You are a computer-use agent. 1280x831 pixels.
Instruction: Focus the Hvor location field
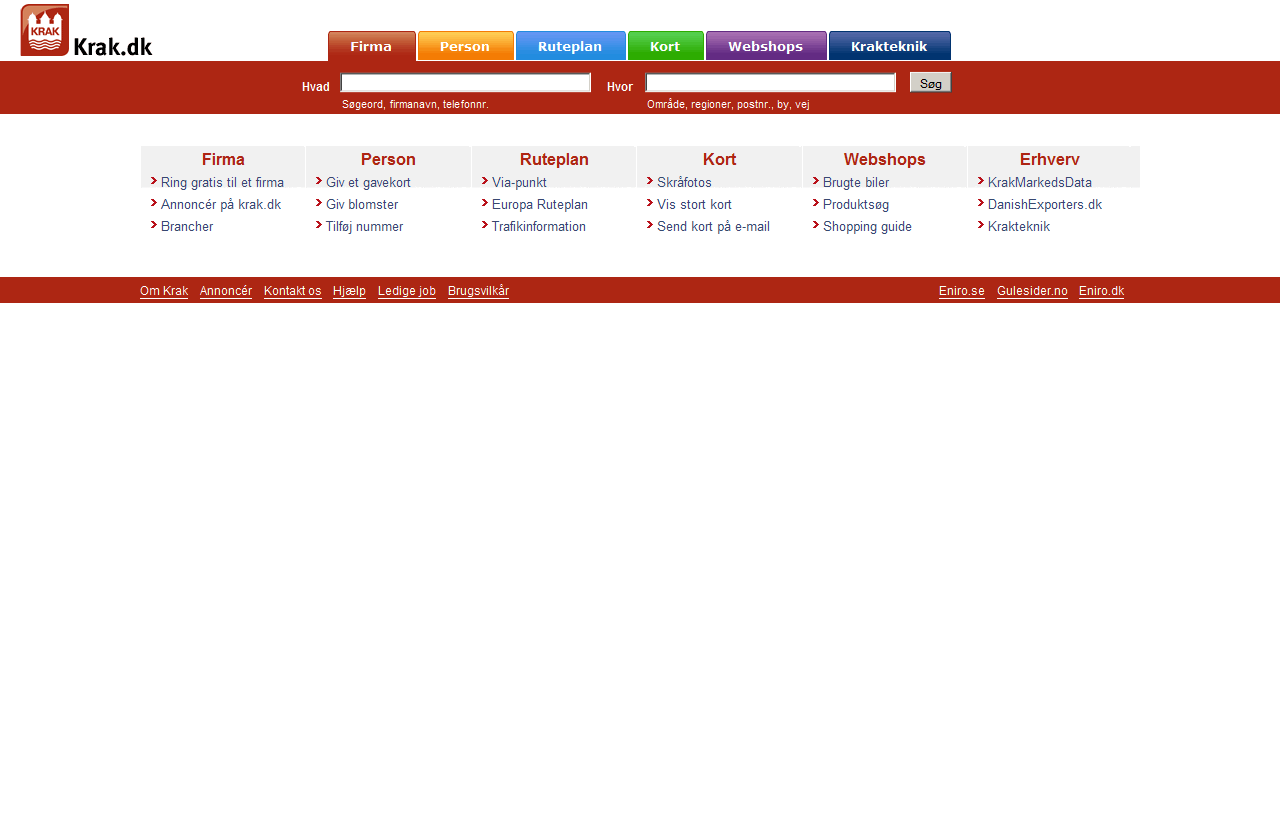pyautogui.click(x=770, y=83)
